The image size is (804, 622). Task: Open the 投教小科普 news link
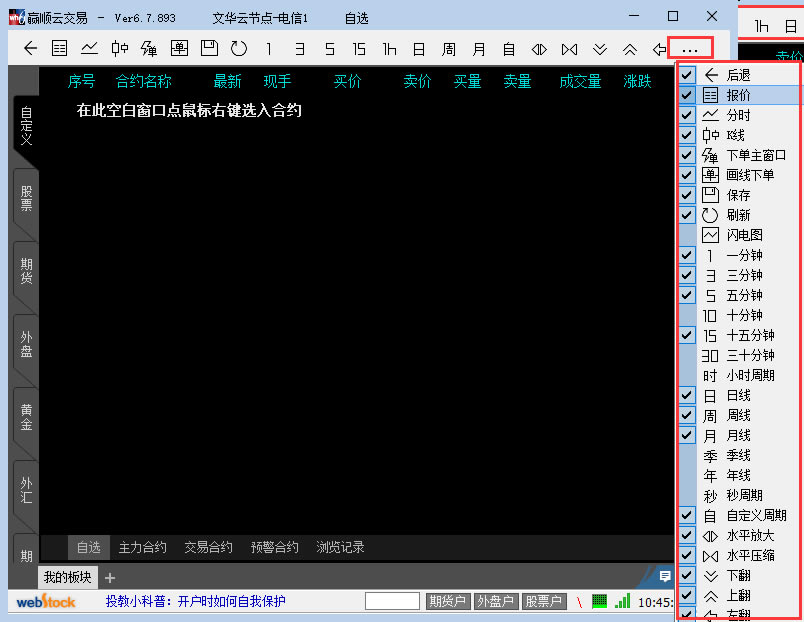pyautogui.click(x=196, y=601)
